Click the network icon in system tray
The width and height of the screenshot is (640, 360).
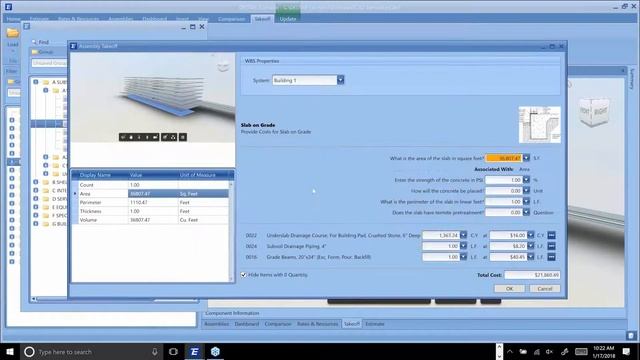[x=537, y=351]
